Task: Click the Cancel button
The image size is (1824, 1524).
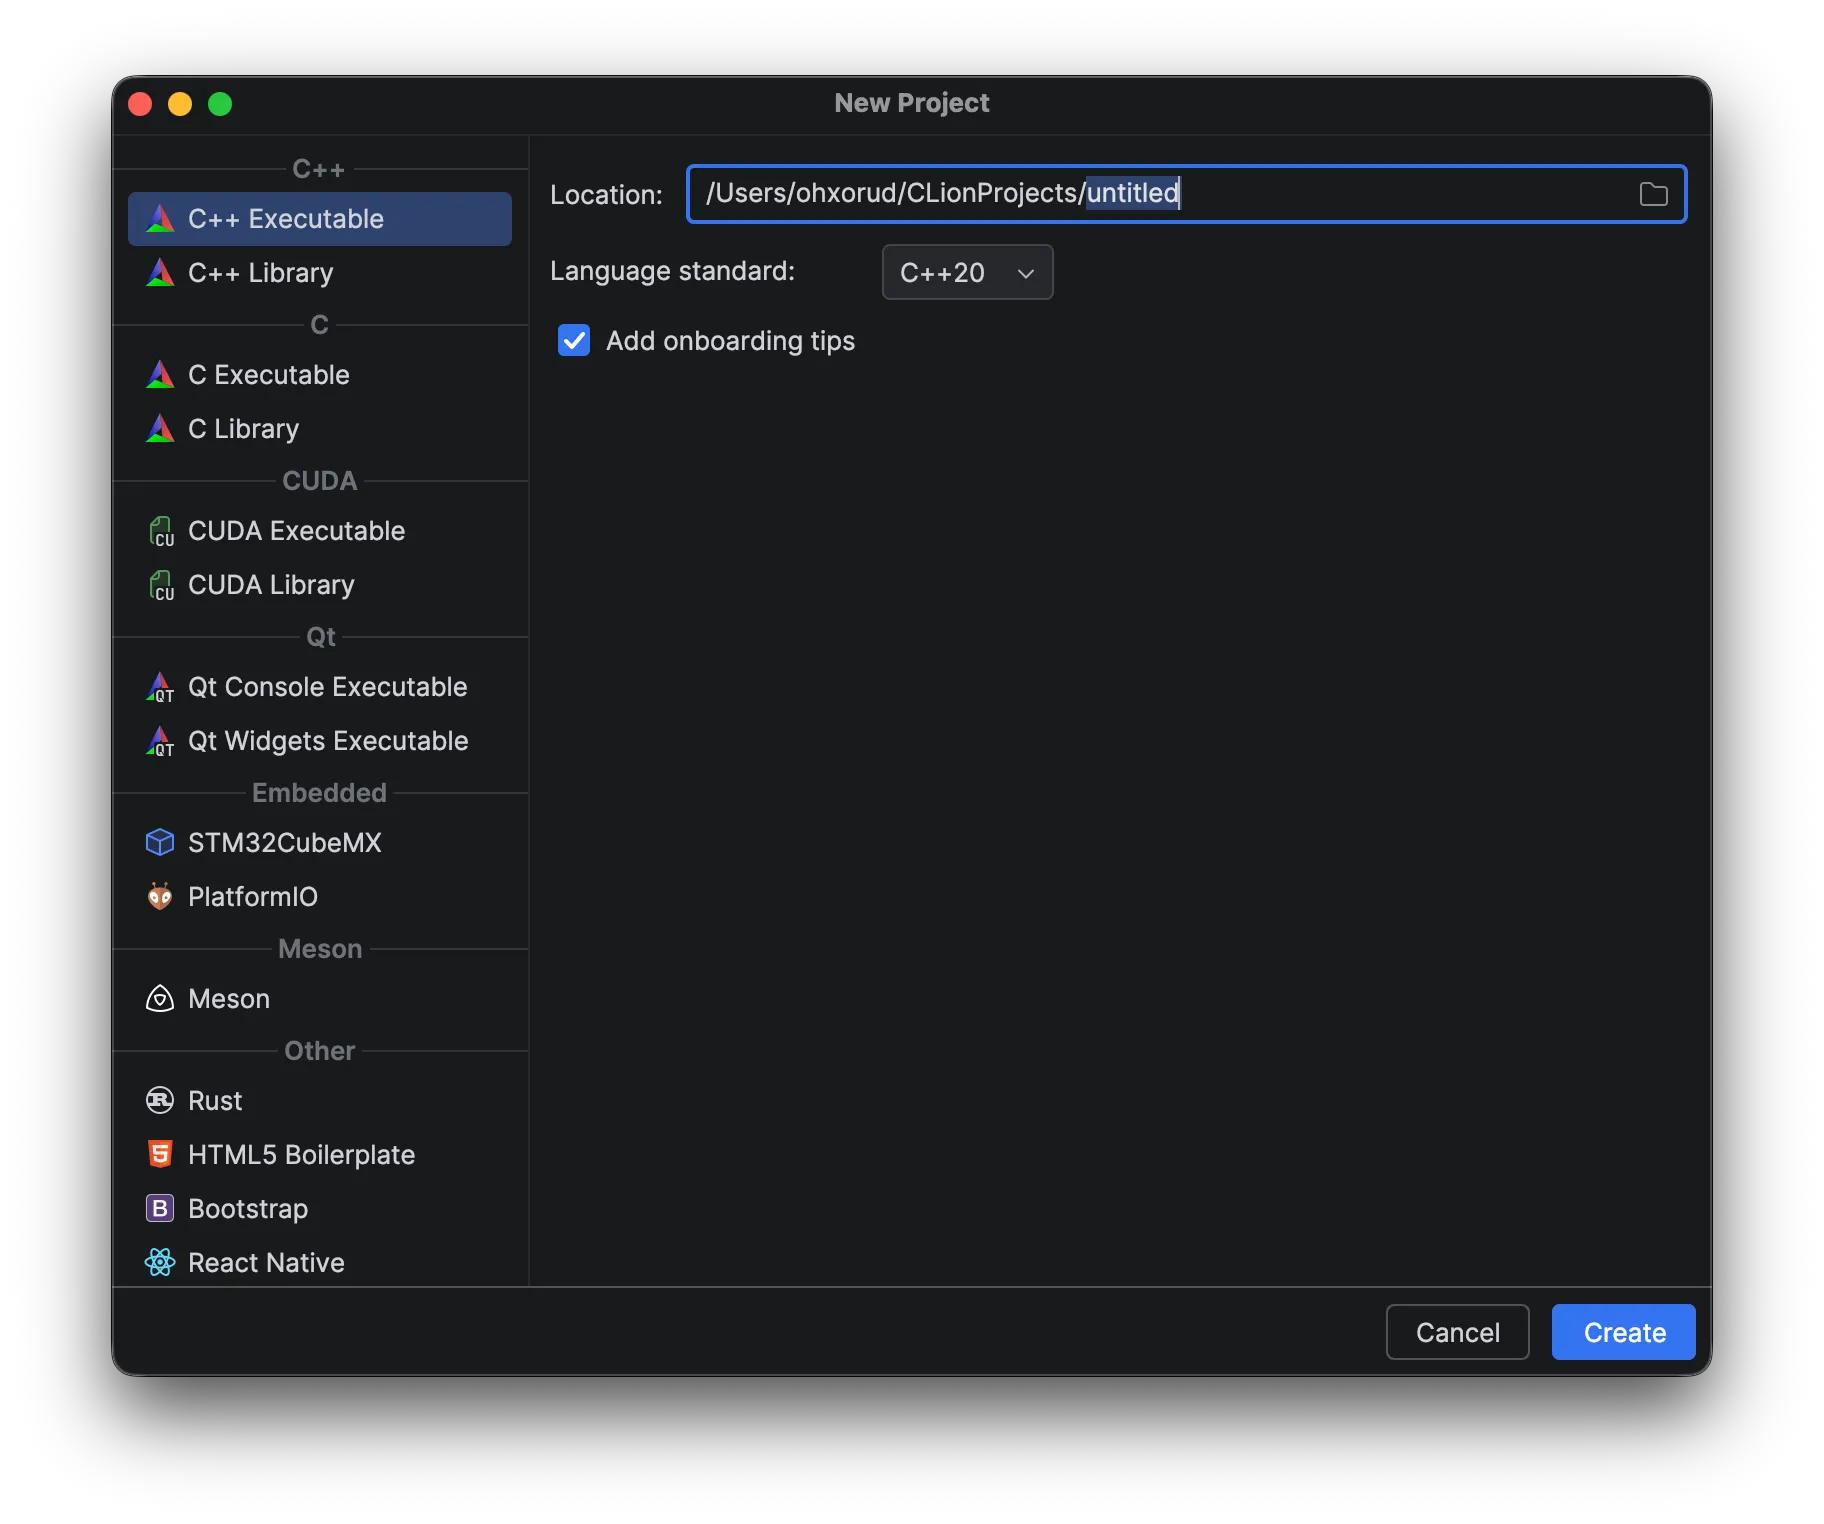Action: point(1457,1331)
